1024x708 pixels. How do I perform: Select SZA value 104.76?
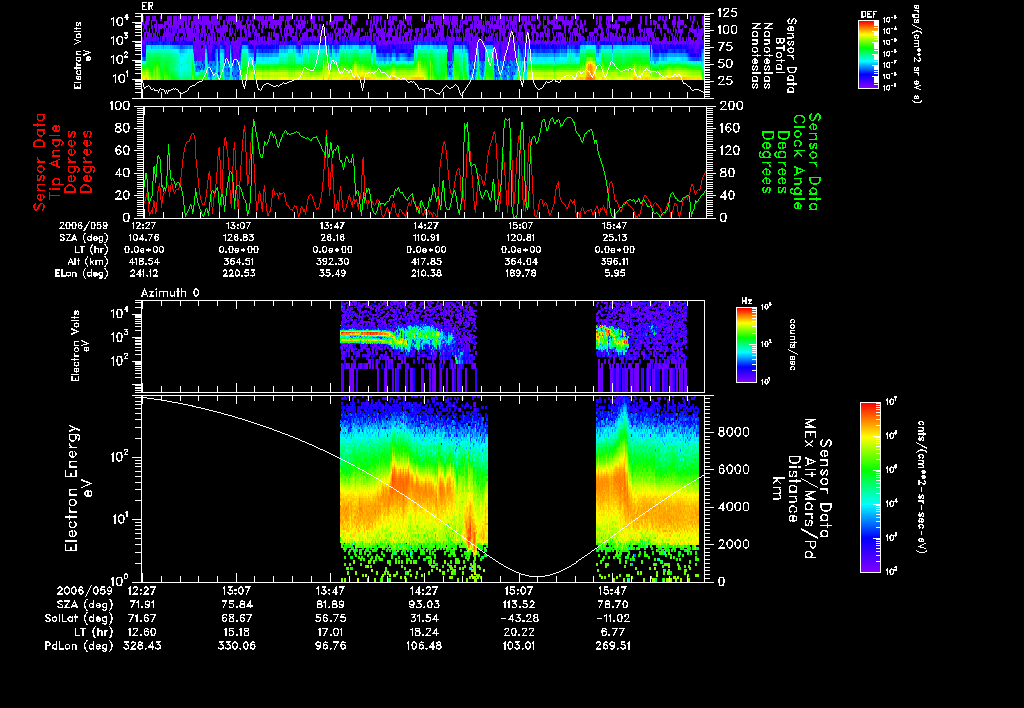coord(144,238)
